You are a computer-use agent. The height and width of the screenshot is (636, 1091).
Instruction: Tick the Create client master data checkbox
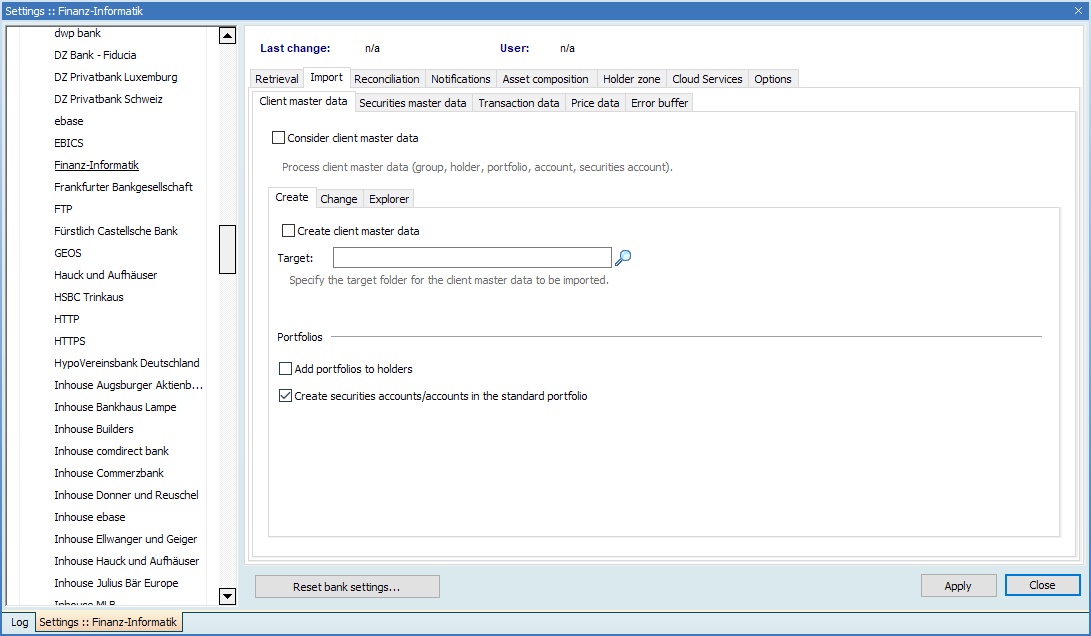[x=289, y=231]
